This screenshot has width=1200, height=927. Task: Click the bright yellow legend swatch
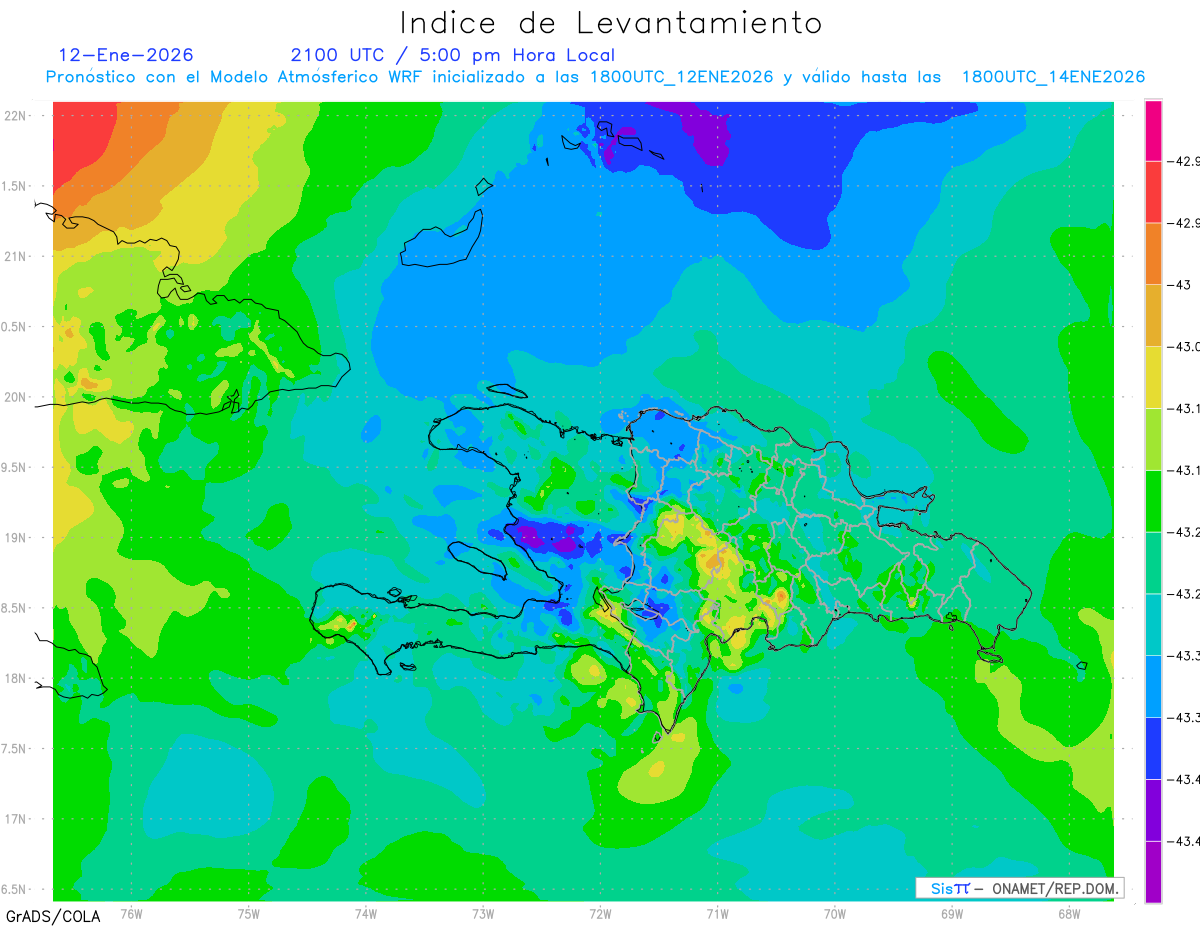pyautogui.click(x=1153, y=377)
